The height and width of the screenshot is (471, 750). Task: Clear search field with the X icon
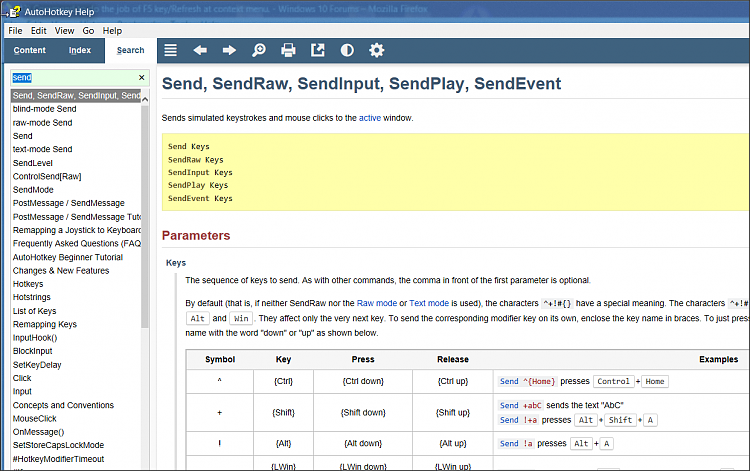pyautogui.click(x=142, y=77)
